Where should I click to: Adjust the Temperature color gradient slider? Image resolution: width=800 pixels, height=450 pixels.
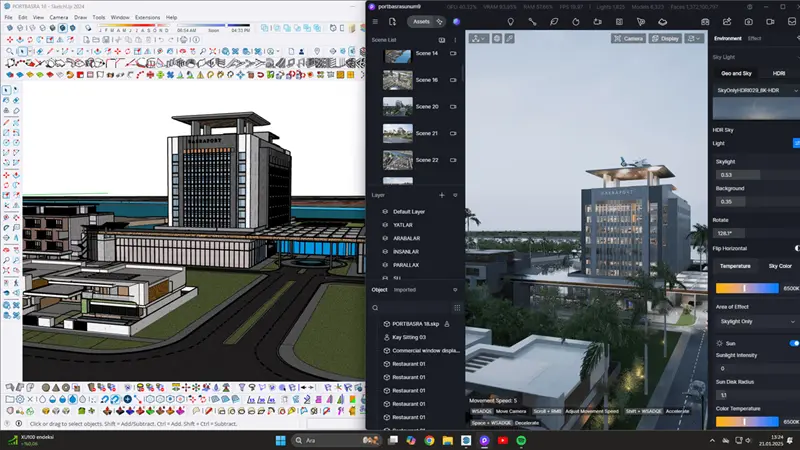[x=748, y=289]
